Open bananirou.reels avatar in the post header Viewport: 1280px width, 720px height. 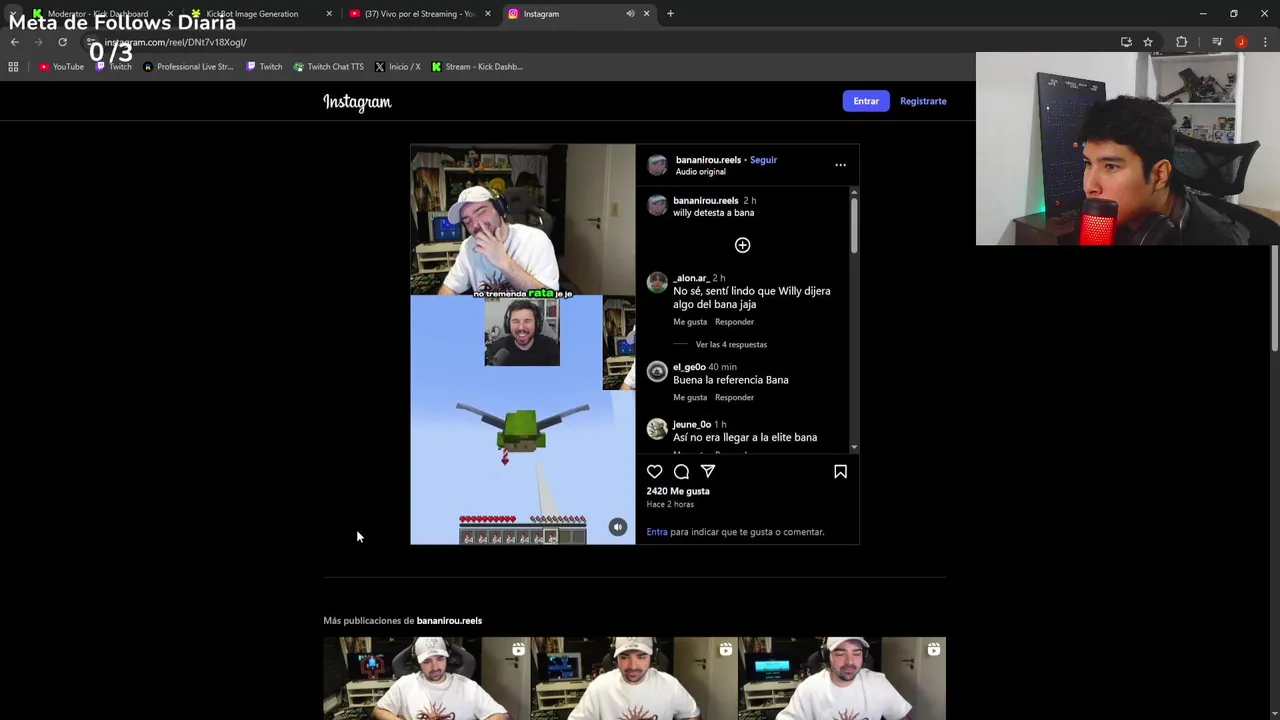(x=657, y=165)
